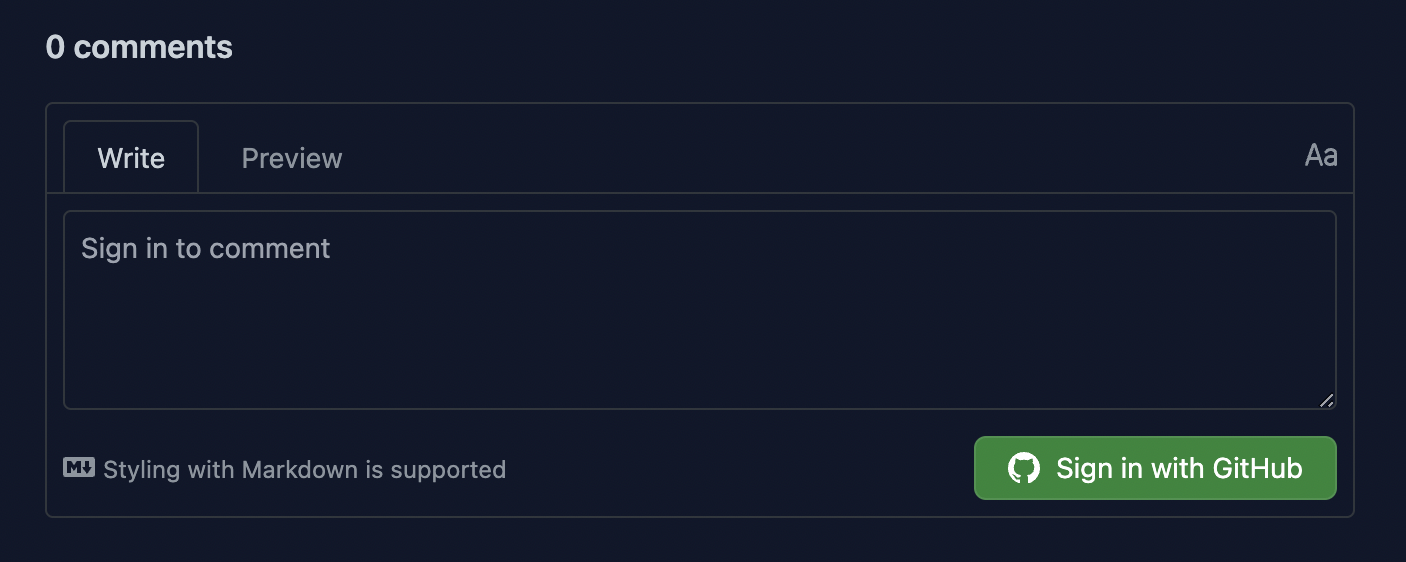Return to the Write editor tab
The width and height of the screenshot is (1406, 562).
(x=131, y=158)
